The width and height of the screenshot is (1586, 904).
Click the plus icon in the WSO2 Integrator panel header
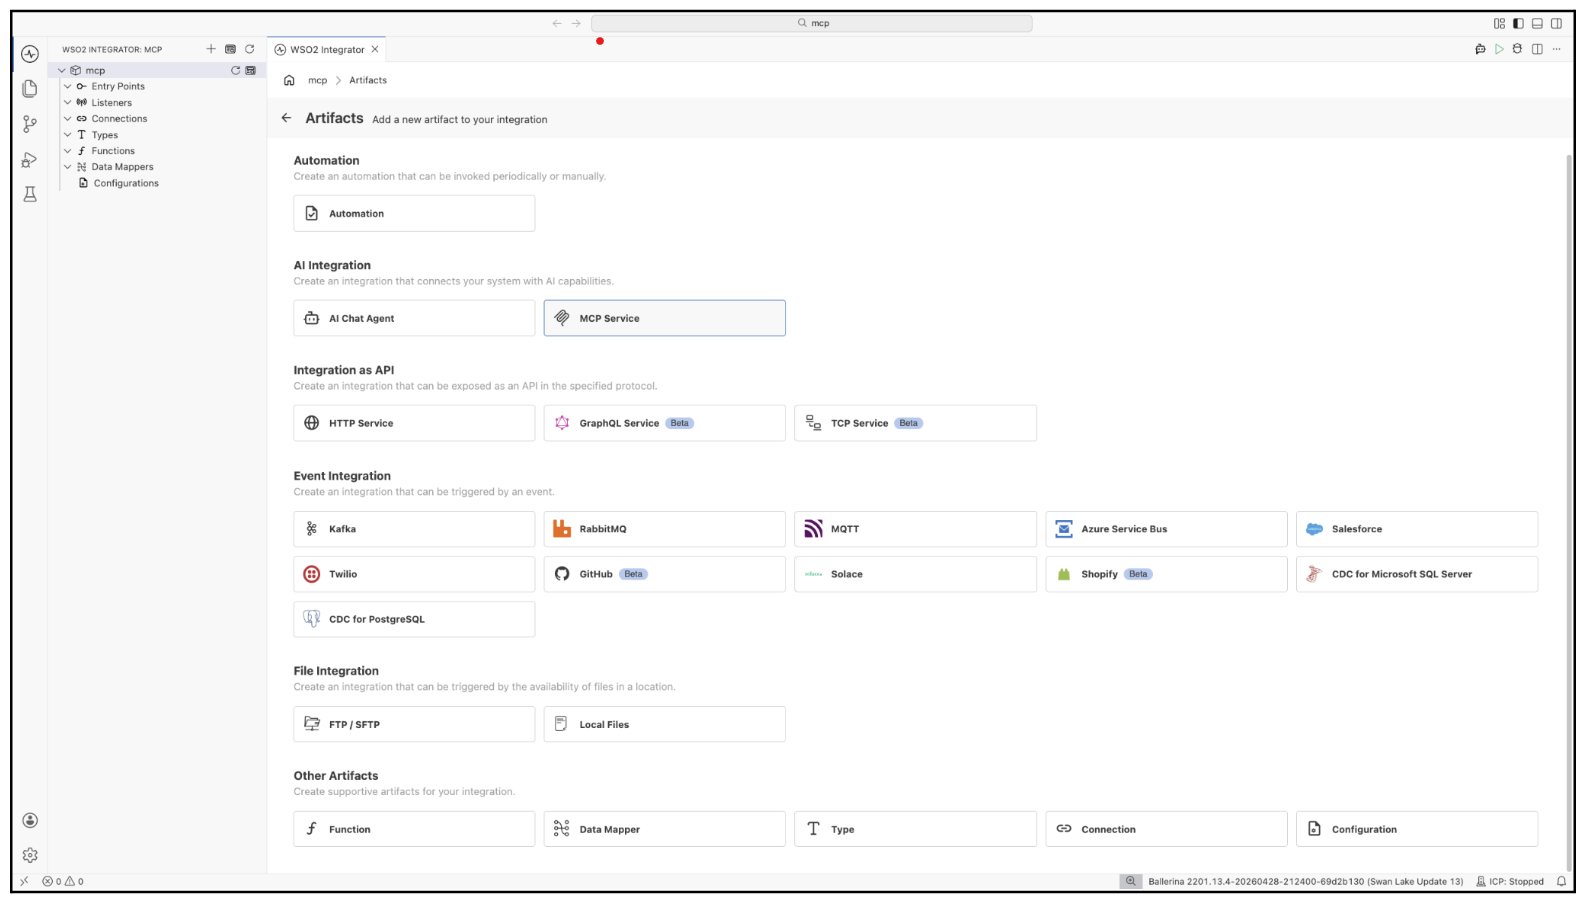click(x=211, y=49)
